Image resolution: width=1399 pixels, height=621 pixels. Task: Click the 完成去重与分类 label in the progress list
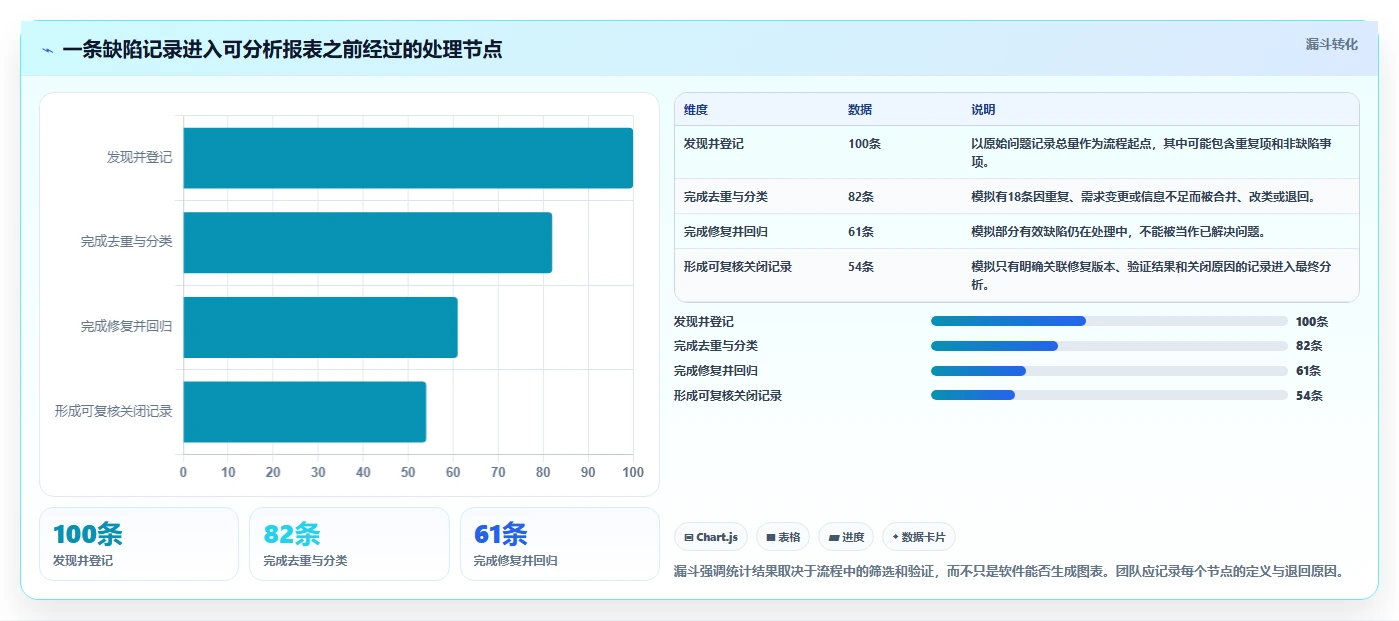pos(716,346)
